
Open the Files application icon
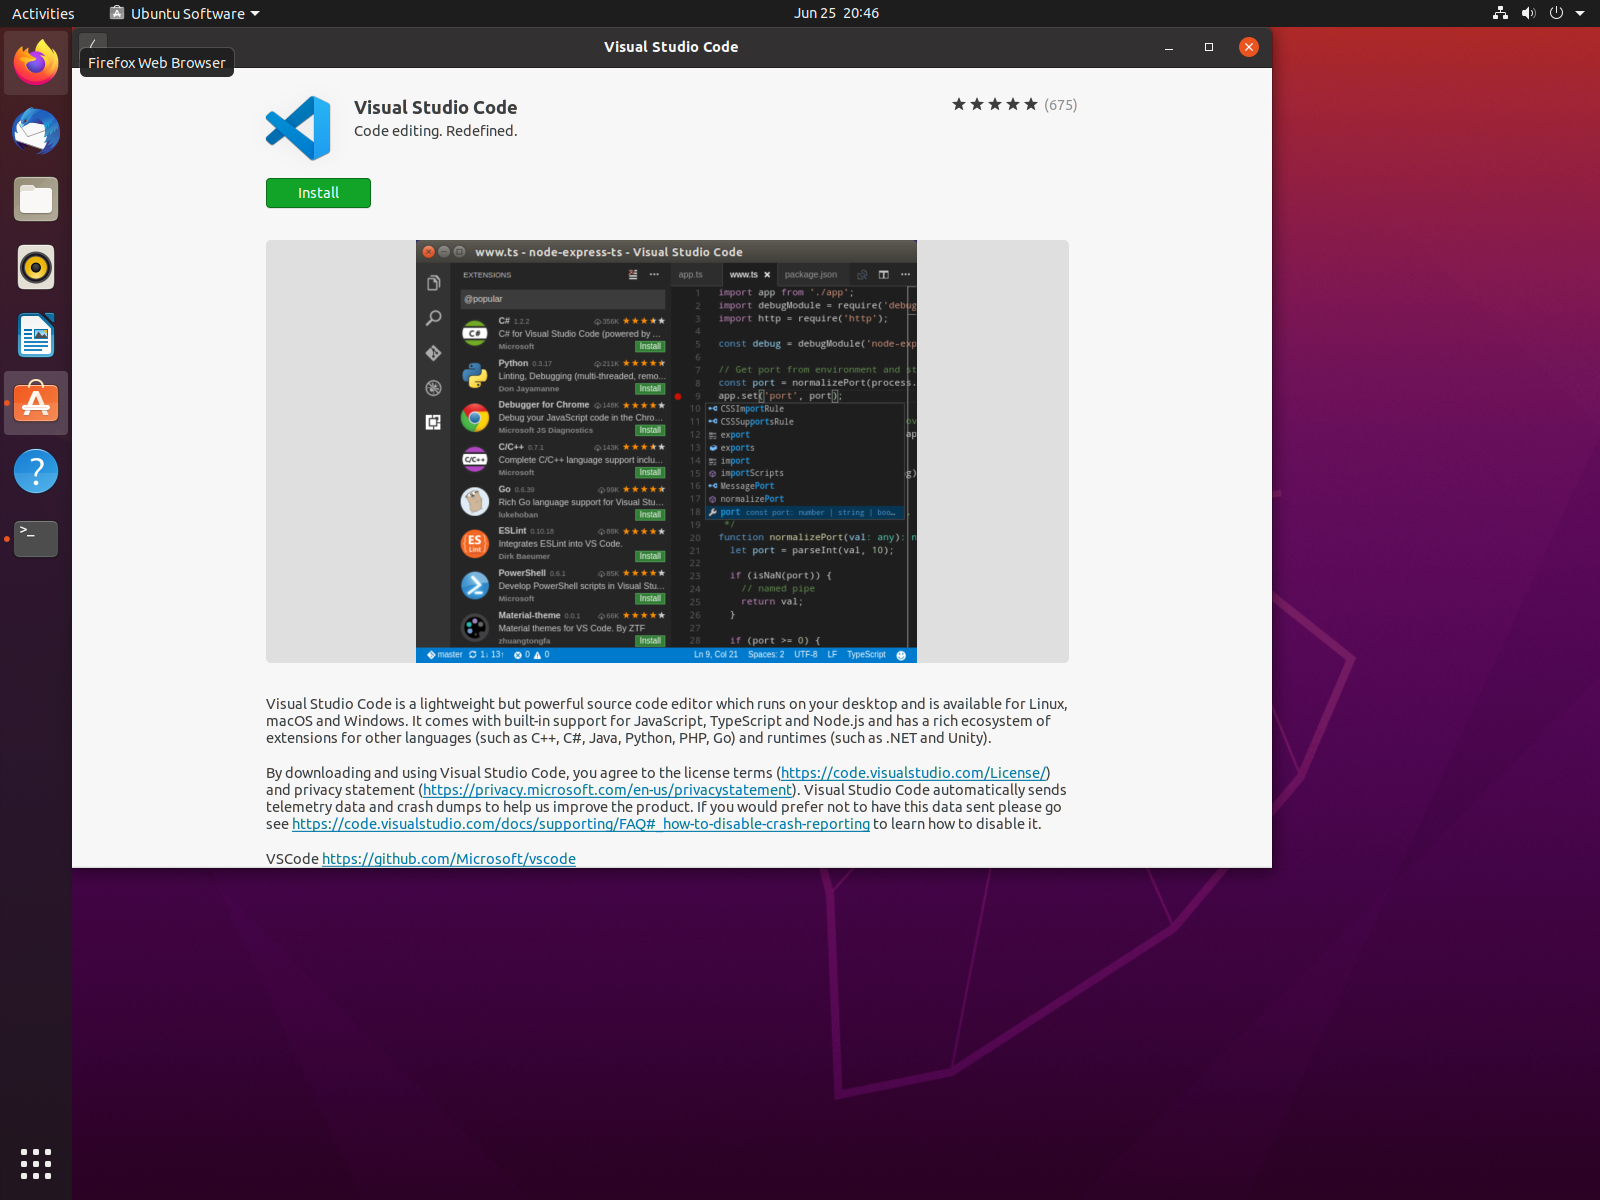pos(36,199)
